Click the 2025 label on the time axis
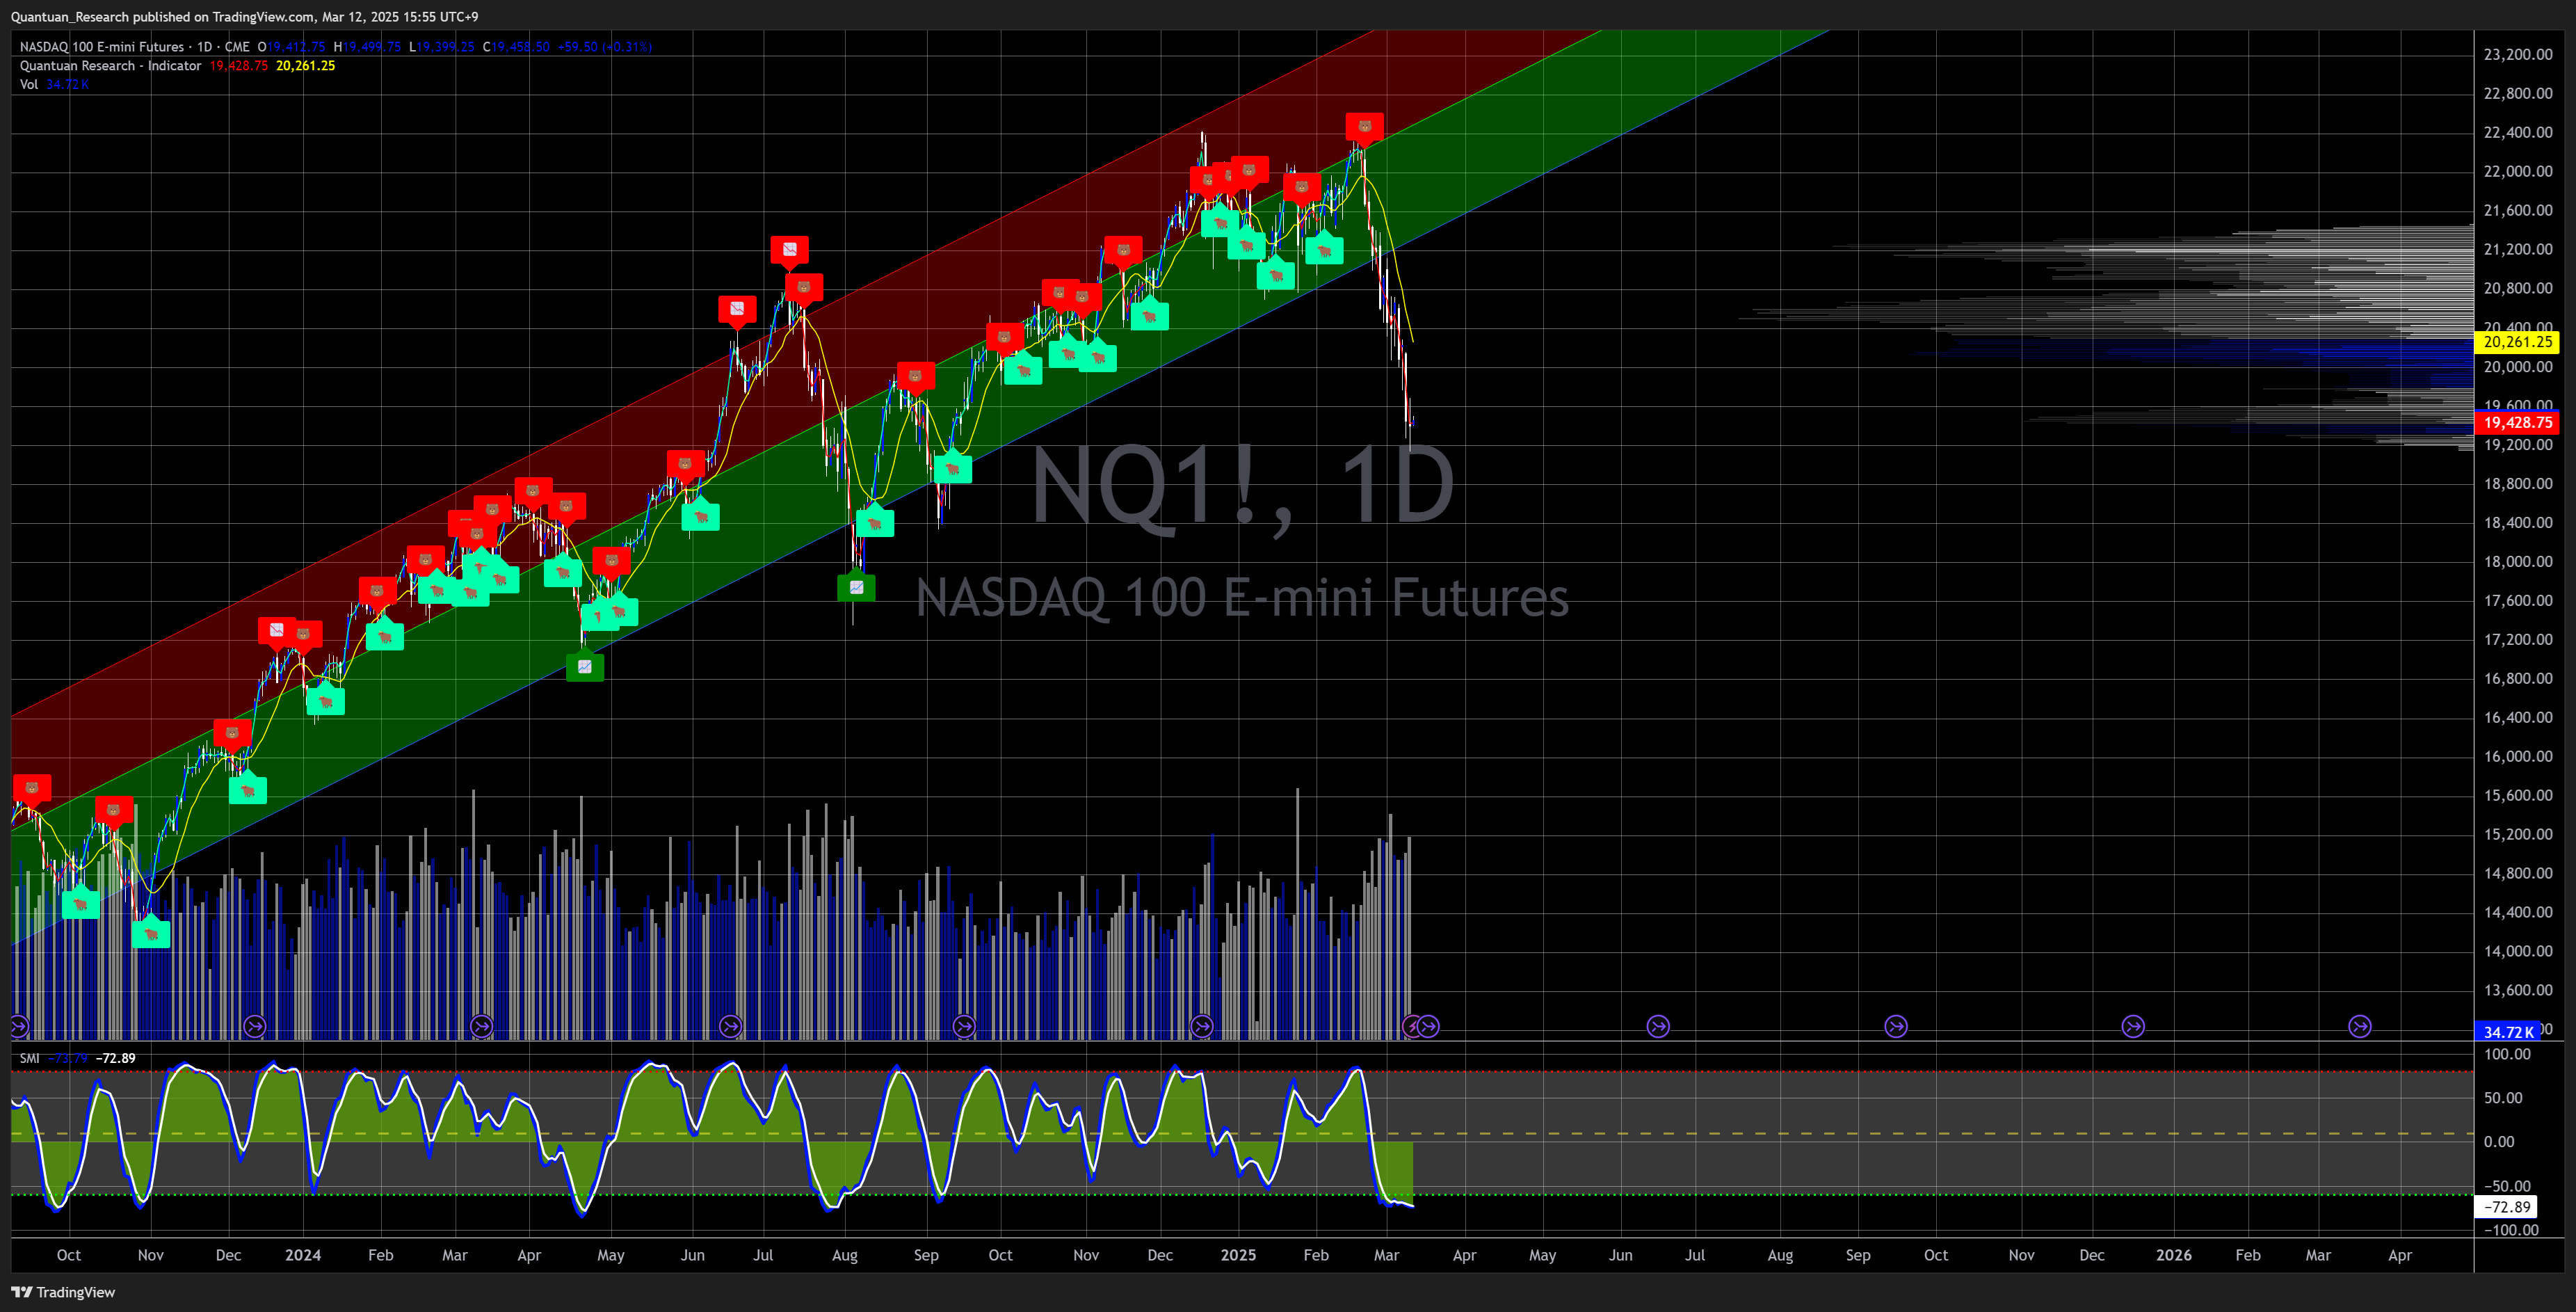This screenshot has height=1312, width=2576. 1238,1255
